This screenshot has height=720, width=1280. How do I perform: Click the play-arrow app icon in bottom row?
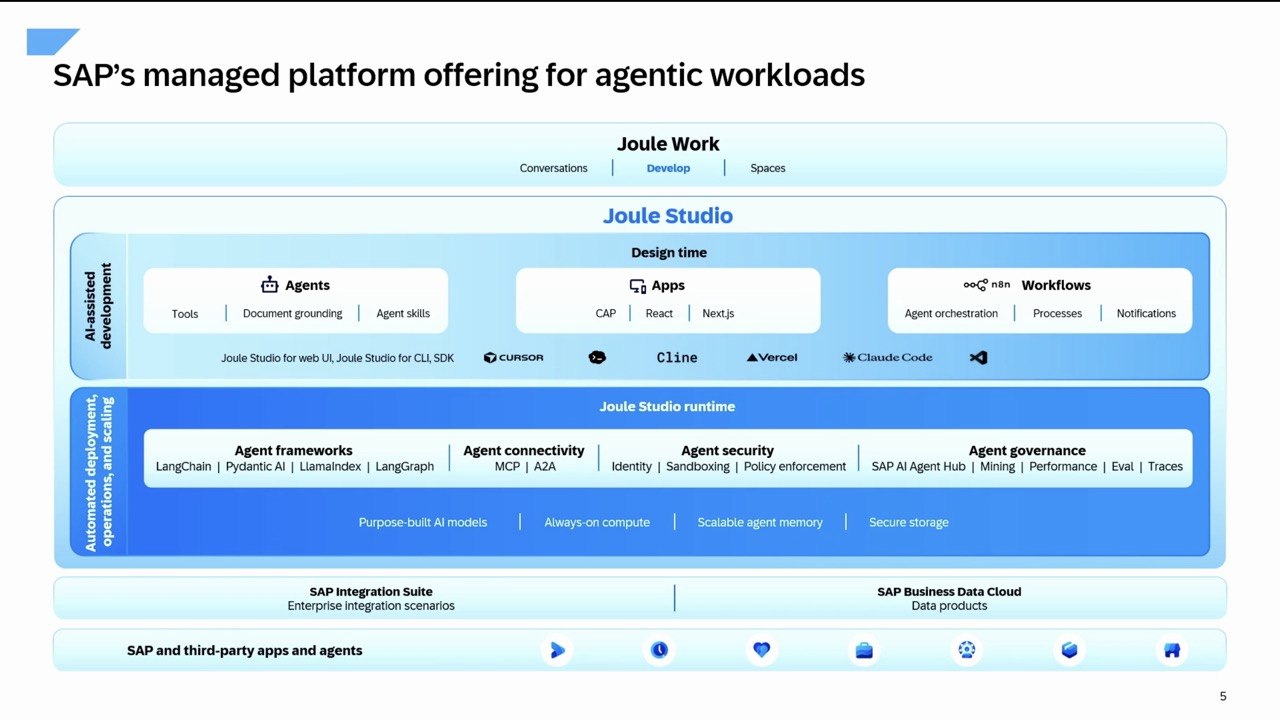pyautogui.click(x=556, y=650)
